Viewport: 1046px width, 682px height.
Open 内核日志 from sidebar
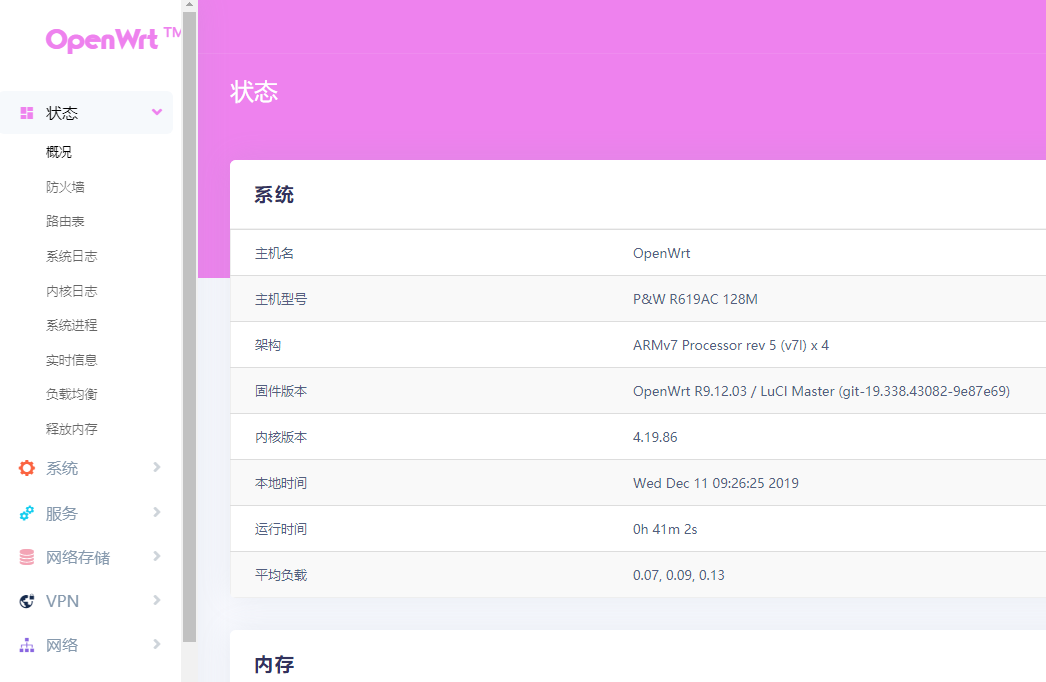tap(71, 291)
